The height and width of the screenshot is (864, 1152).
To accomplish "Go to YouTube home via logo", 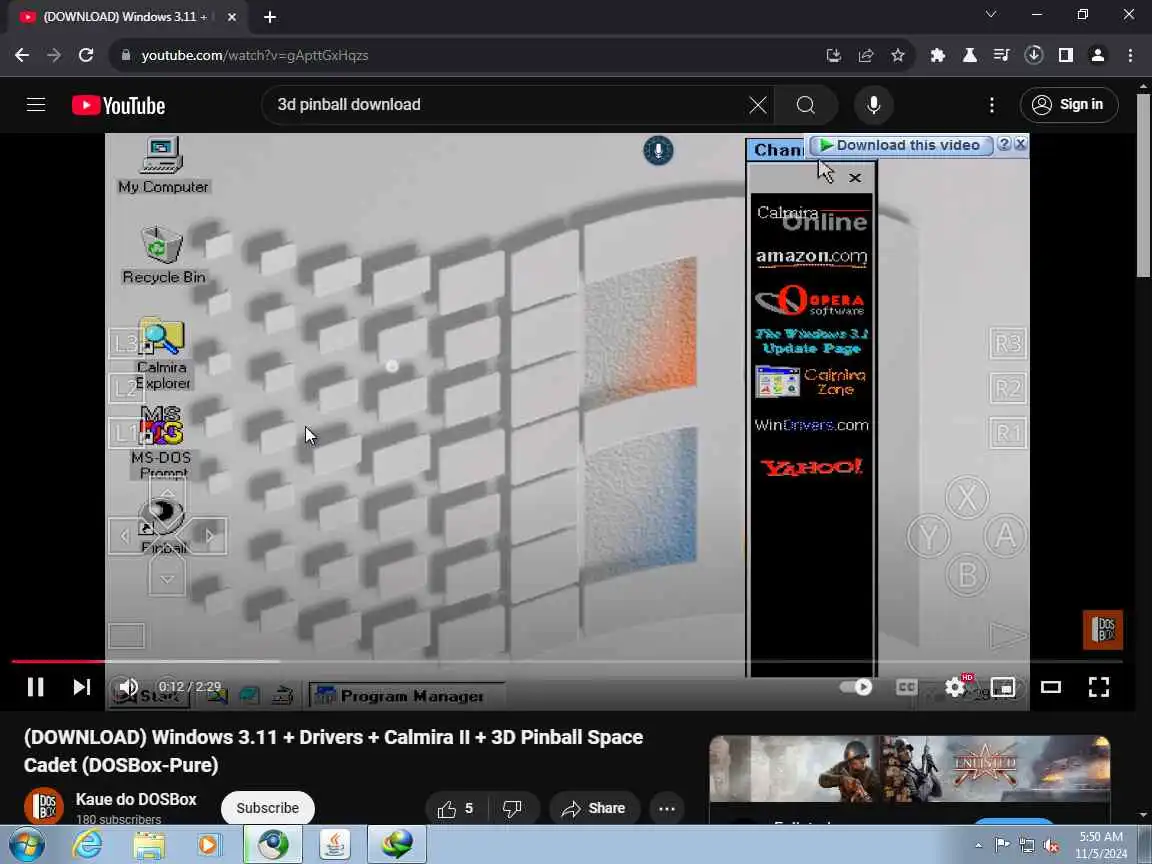I will [118, 105].
